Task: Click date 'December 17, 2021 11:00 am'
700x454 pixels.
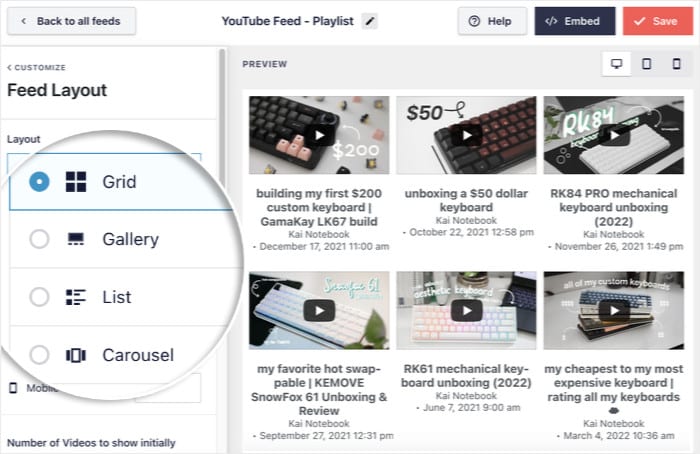Action: [324, 246]
